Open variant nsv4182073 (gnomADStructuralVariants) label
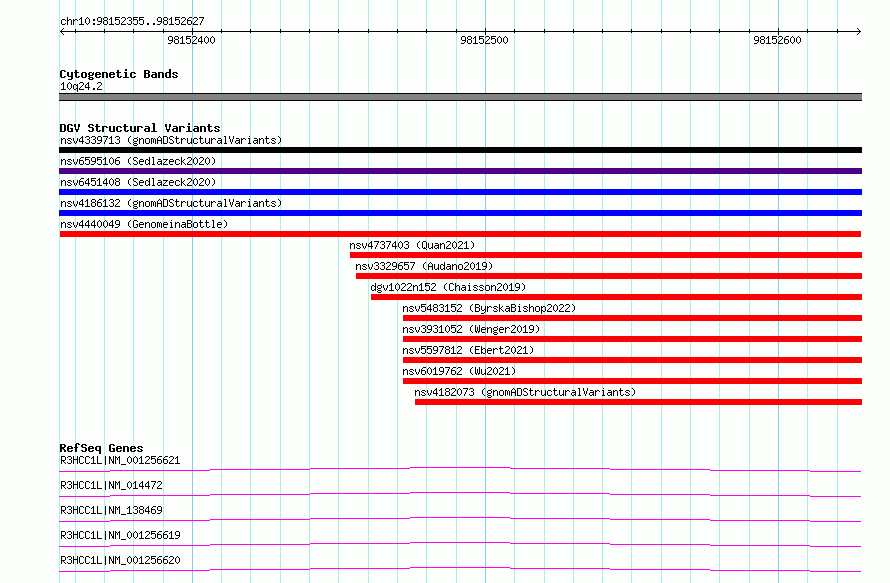This screenshot has height=583, width=890. 525,392
